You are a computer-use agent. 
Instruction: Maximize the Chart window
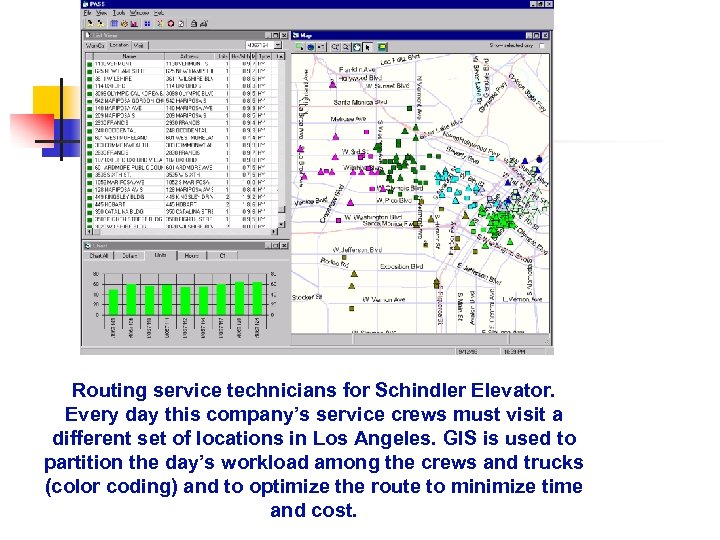click(x=276, y=246)
